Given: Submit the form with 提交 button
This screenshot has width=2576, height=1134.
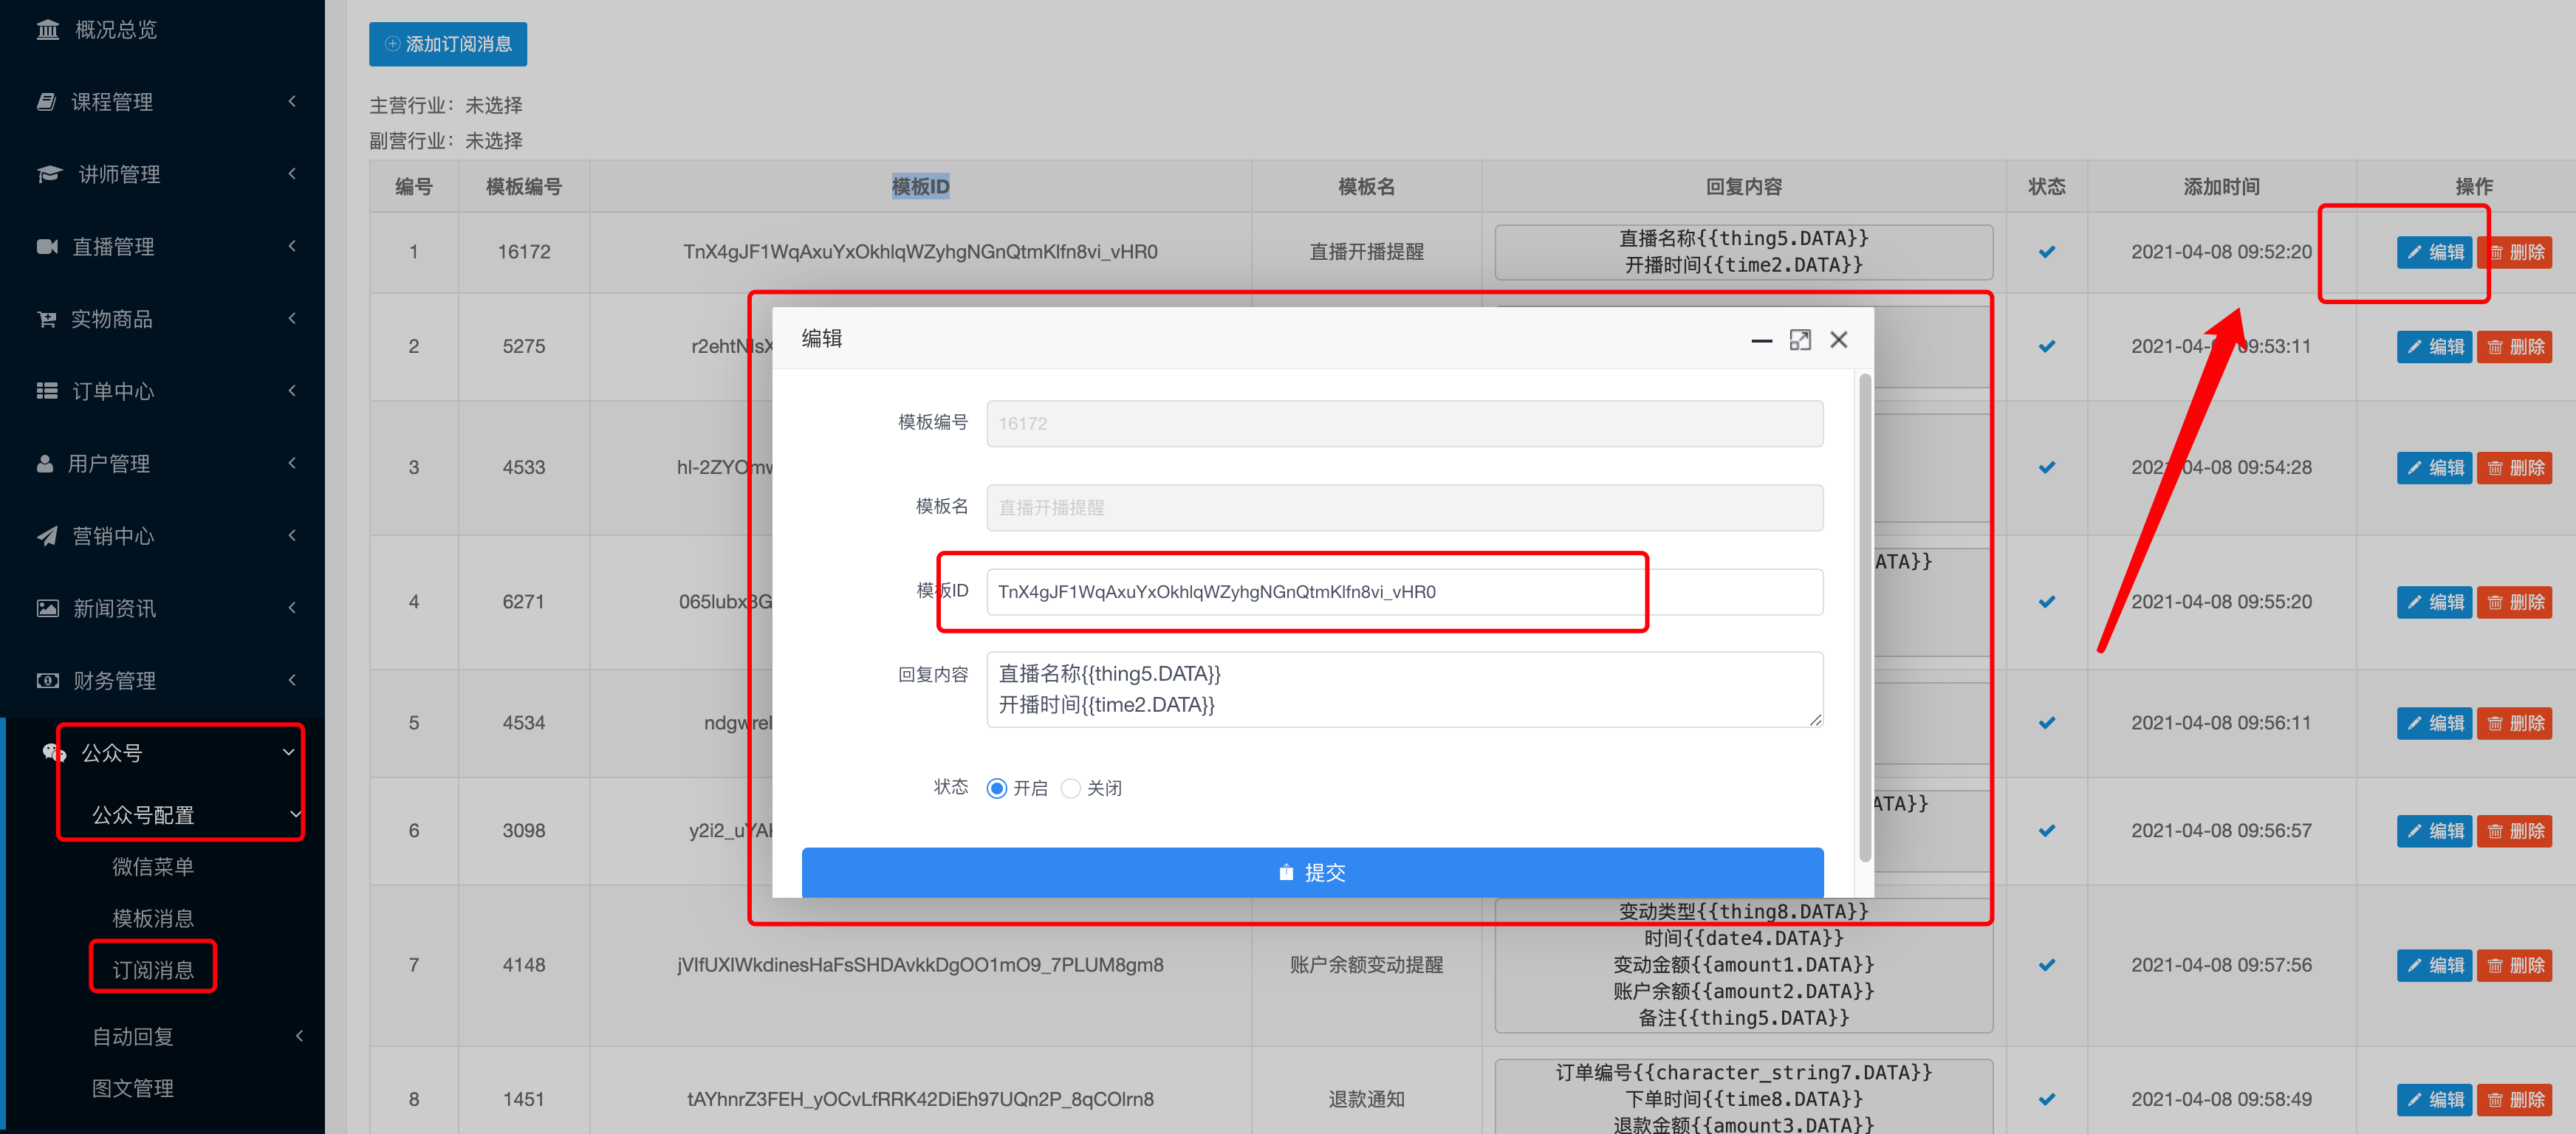Looking at the screenshot, I should (x=1312, y=872).
